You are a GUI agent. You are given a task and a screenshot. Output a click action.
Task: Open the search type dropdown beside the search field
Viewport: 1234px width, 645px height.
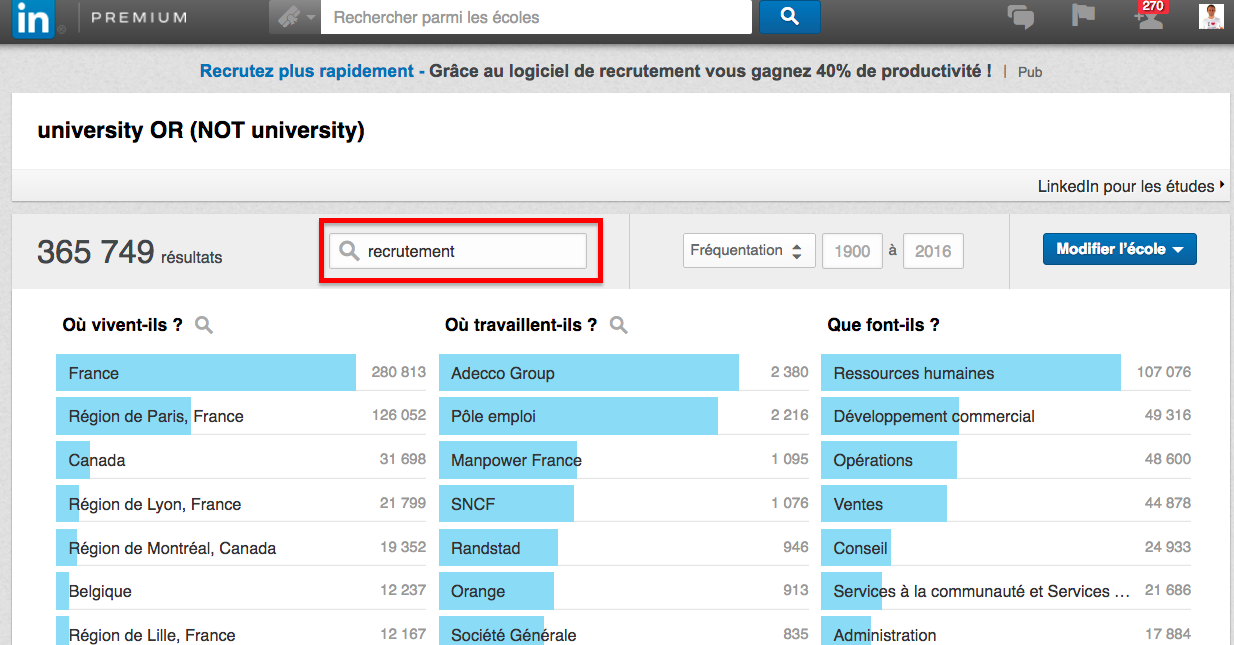pos(295,17)
